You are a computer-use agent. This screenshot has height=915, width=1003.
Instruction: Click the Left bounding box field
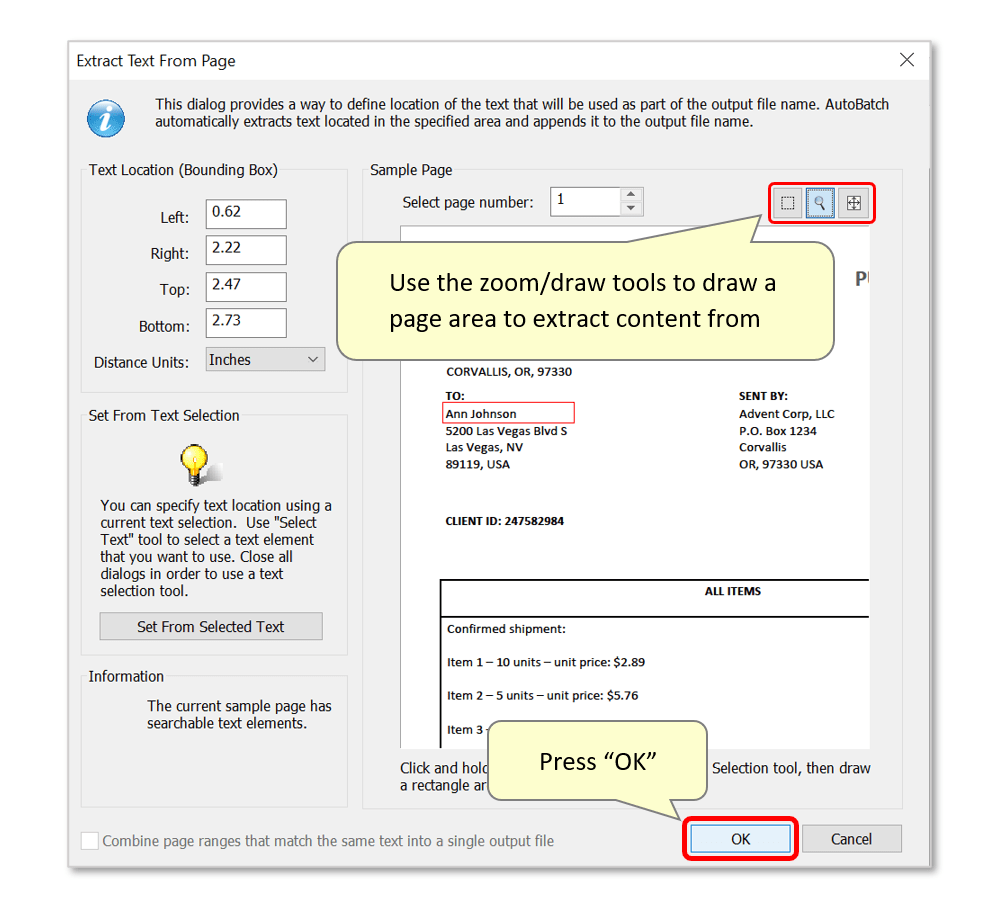click(246, 214)
